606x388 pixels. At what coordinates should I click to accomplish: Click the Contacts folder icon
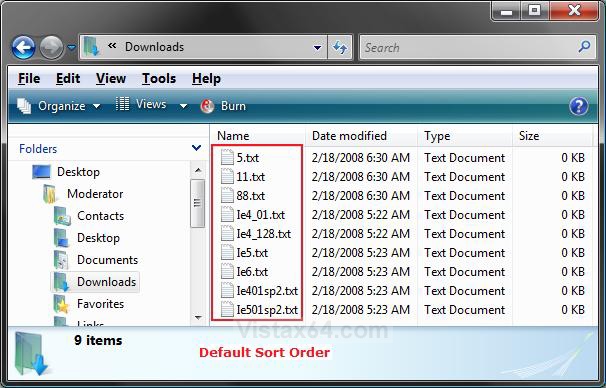pos(62,216)
